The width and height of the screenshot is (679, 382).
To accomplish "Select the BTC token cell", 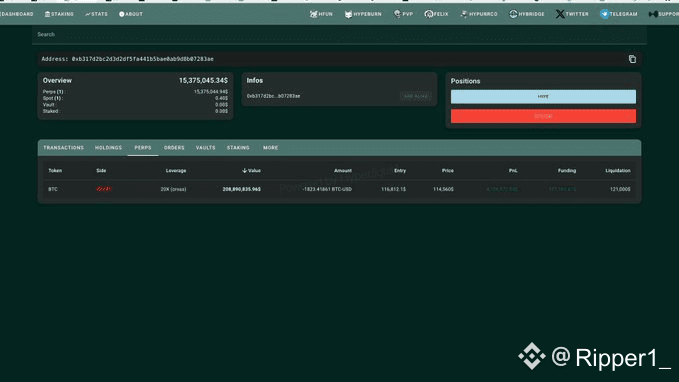I will 53,189.
